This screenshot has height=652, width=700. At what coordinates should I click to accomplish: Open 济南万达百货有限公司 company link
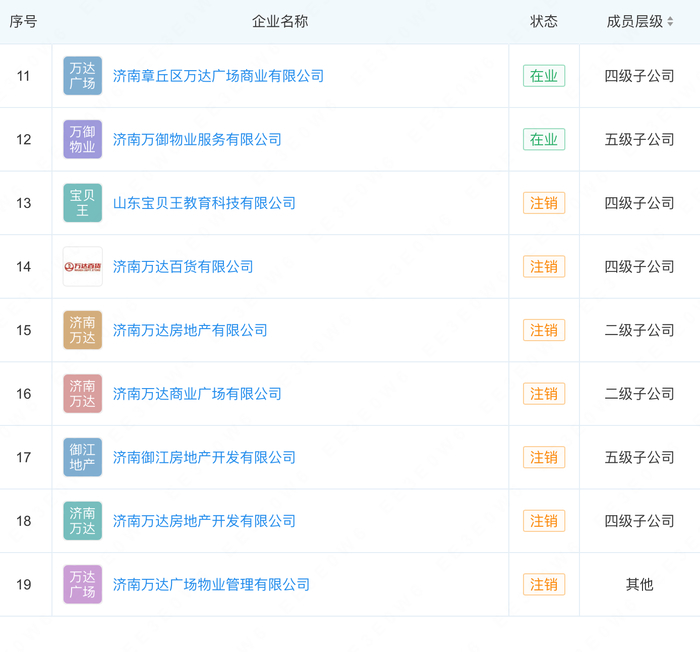tap(183, 267)
